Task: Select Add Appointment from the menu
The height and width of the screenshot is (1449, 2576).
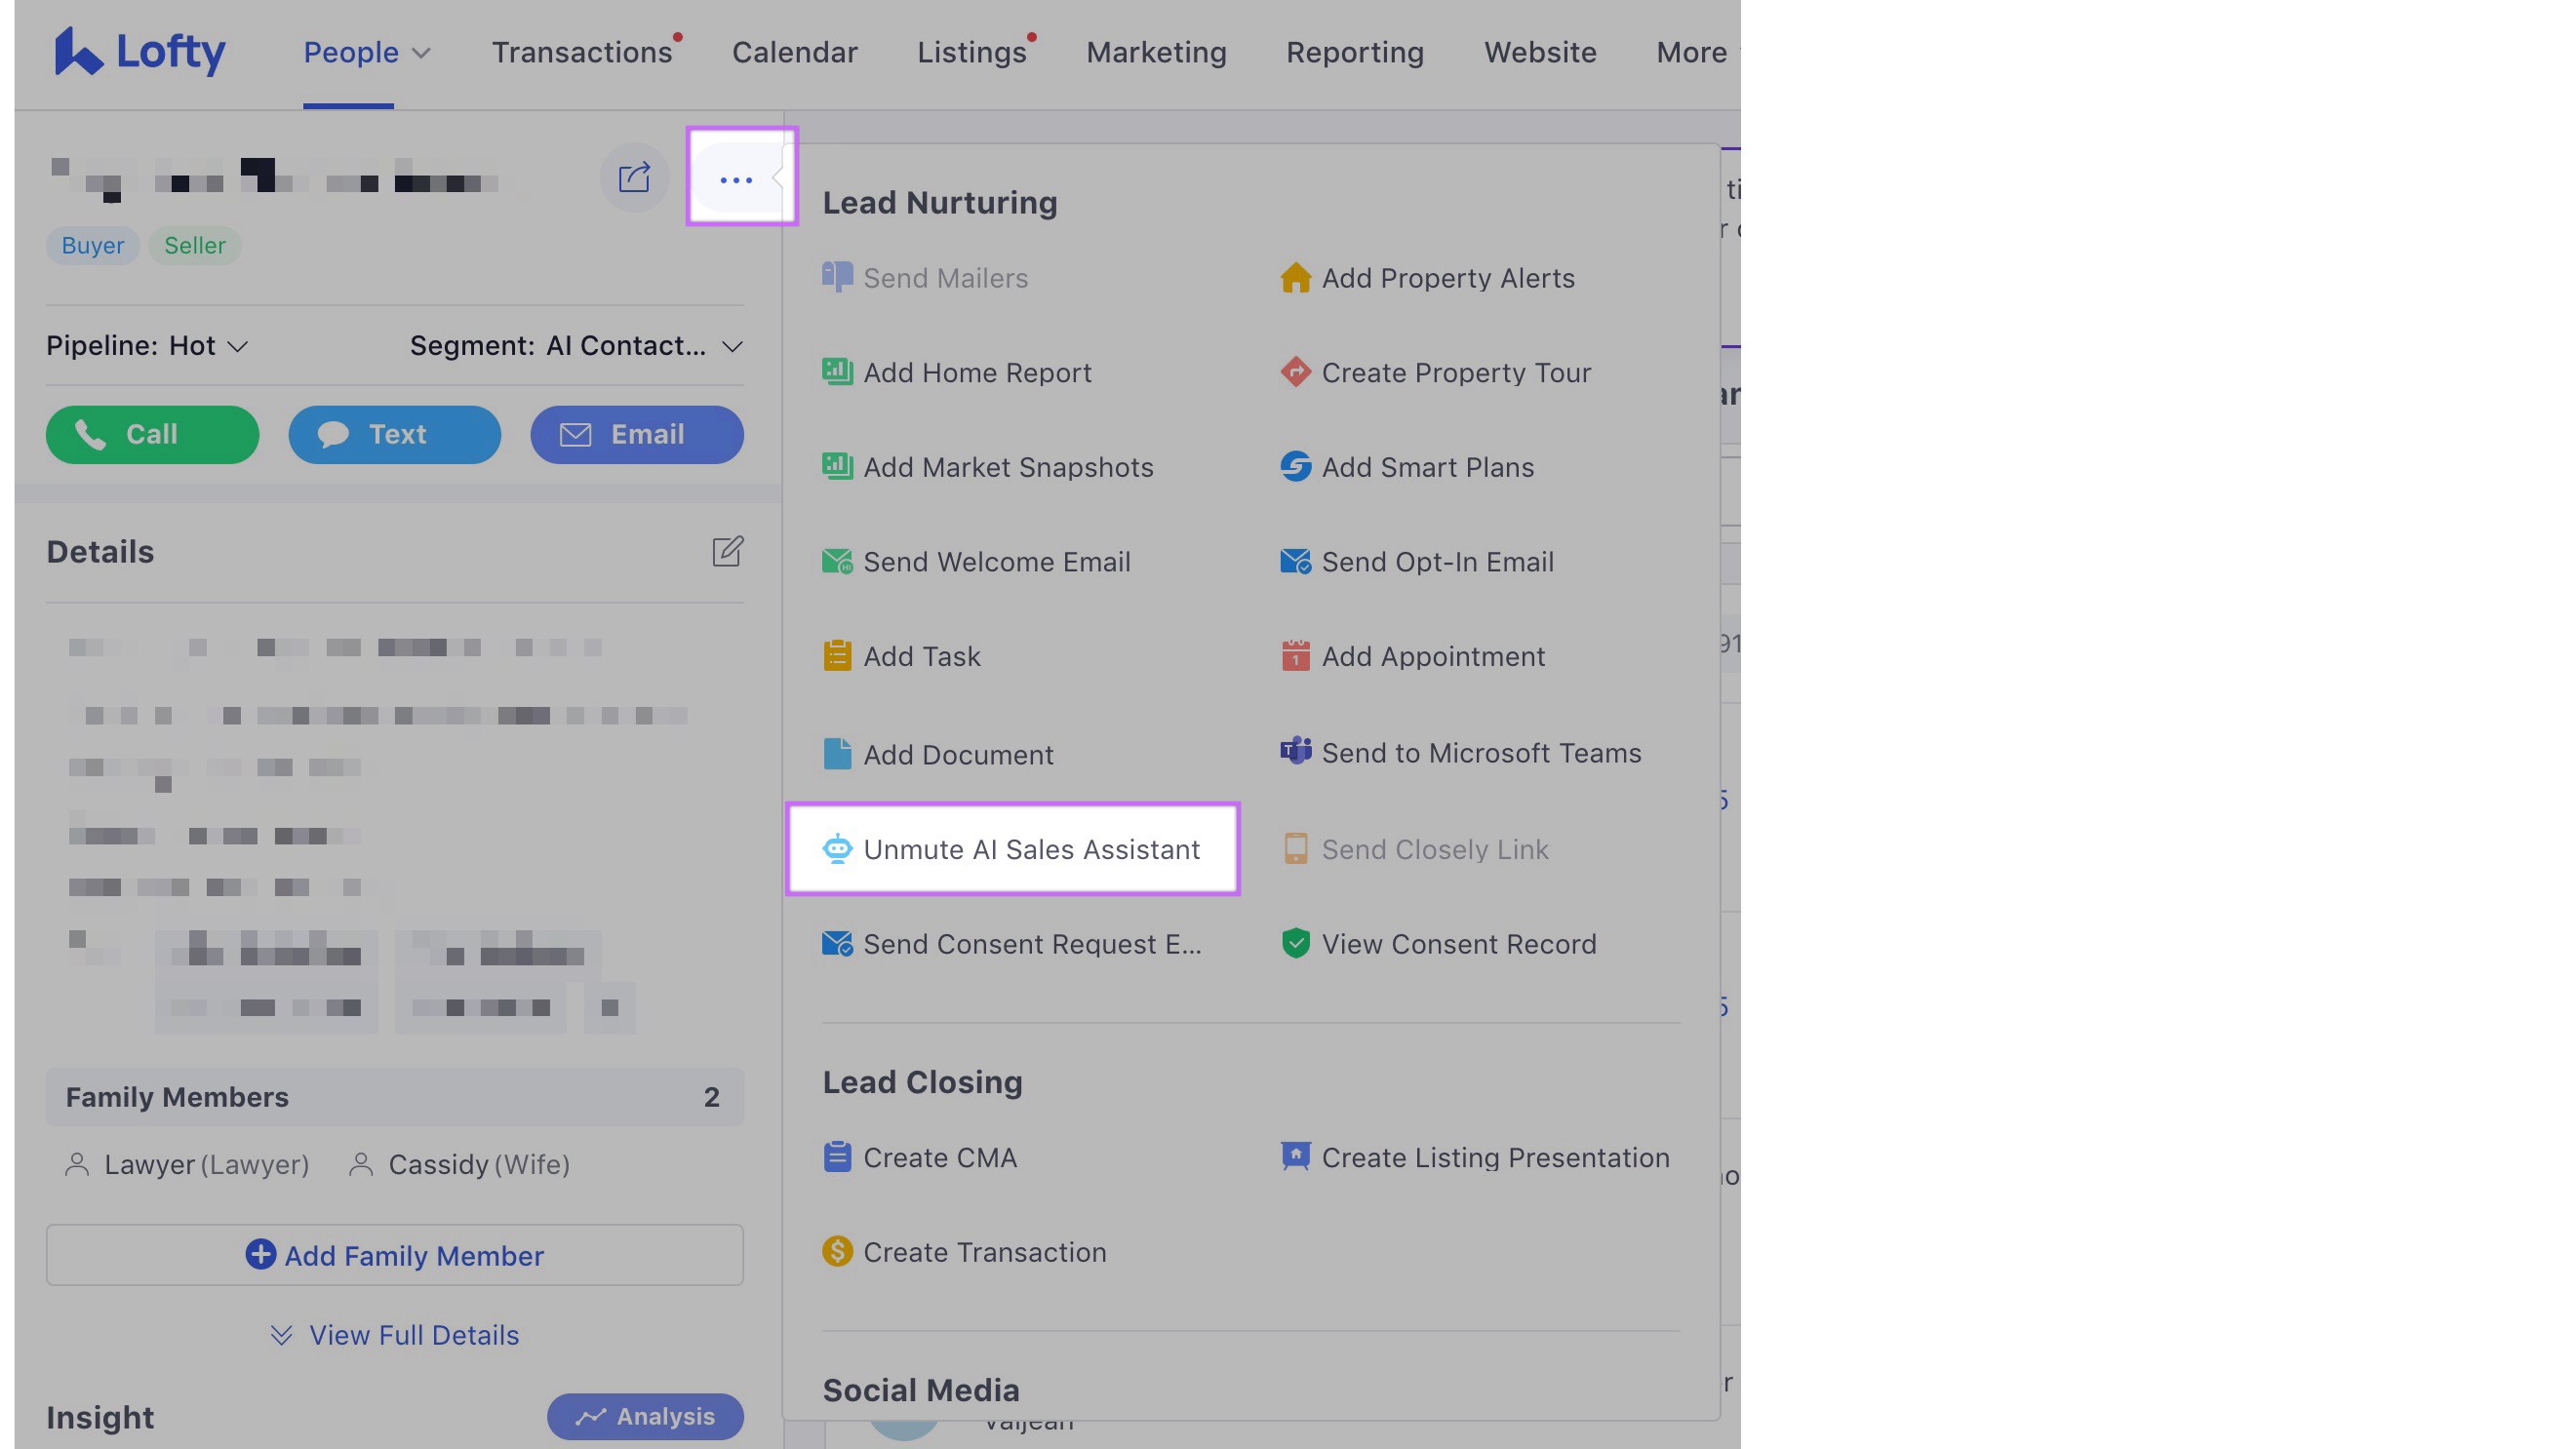Action: [x=1432, y=657]
